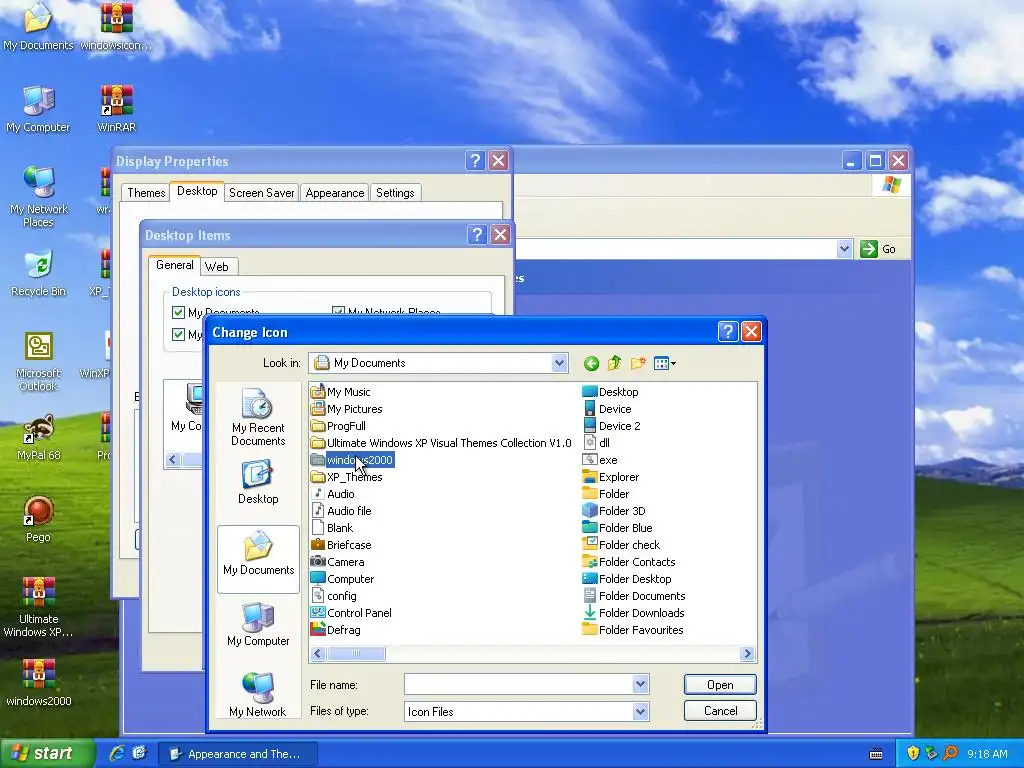Click the file list scroll right arrow
The height and width of the screenshot is (768, 1024).
[x=747, y=654]
